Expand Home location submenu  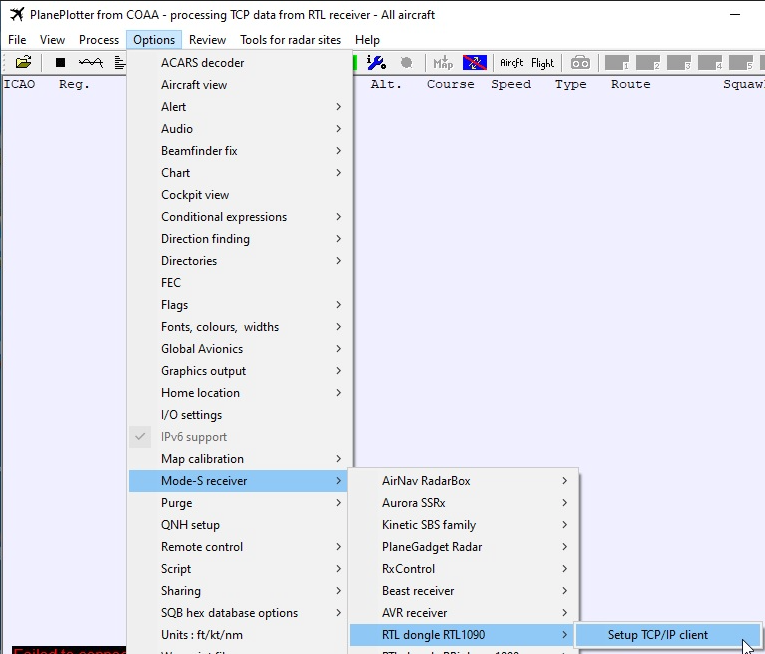tap(240, 392)
